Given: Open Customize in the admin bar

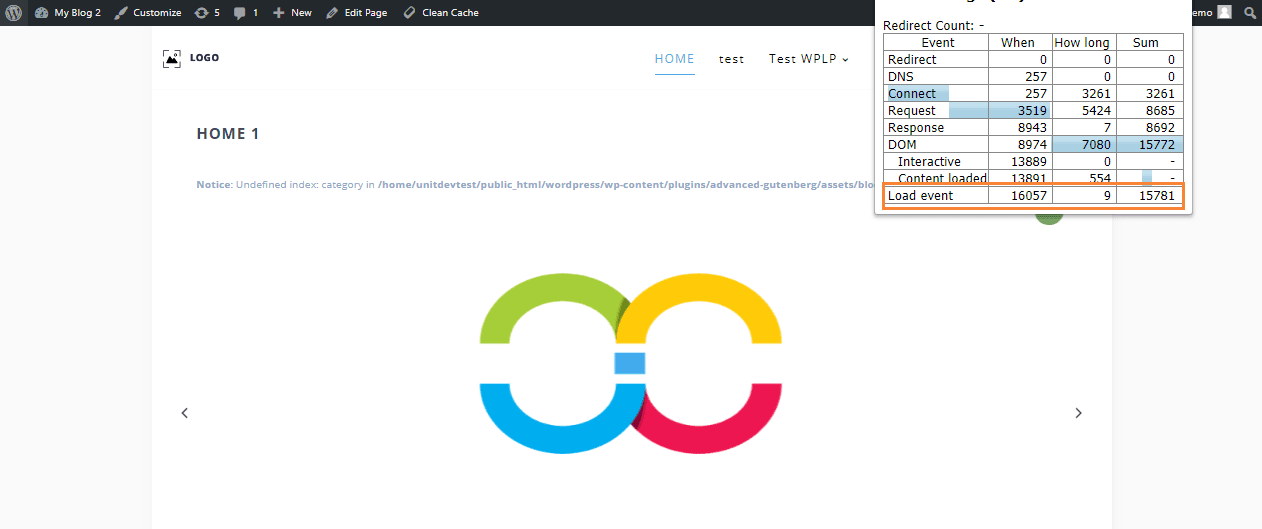Looking at the screenshot, I should (148, 13).
